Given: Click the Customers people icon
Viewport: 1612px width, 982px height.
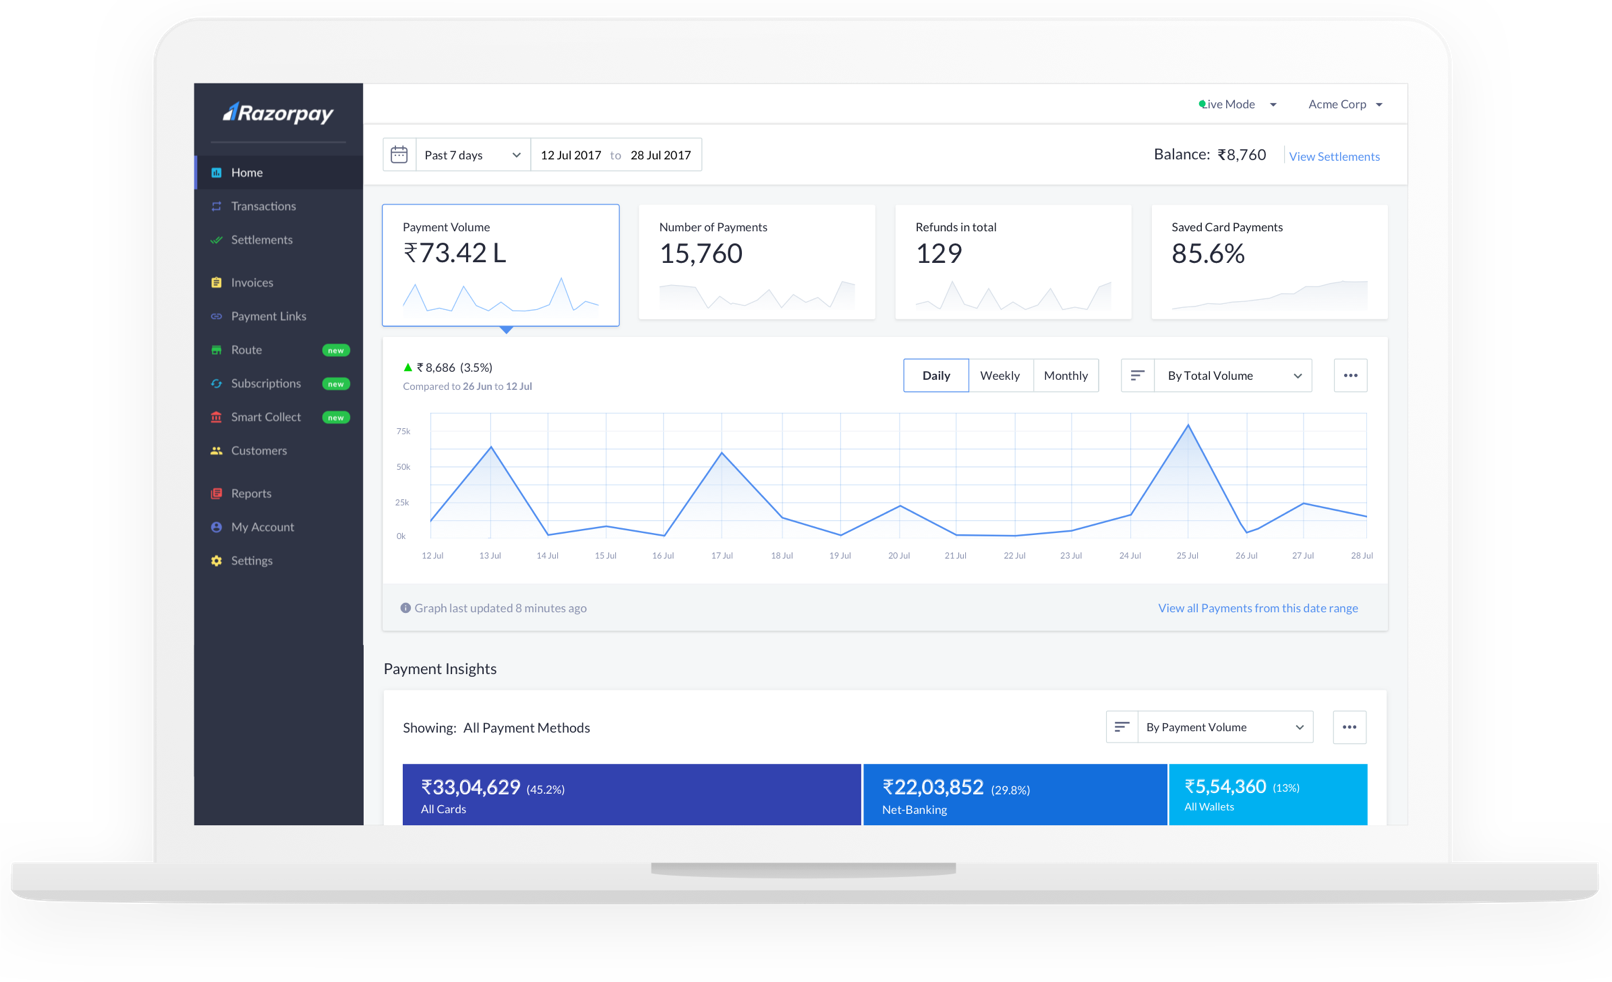Looking at the screenshot, I should point(216,451).
